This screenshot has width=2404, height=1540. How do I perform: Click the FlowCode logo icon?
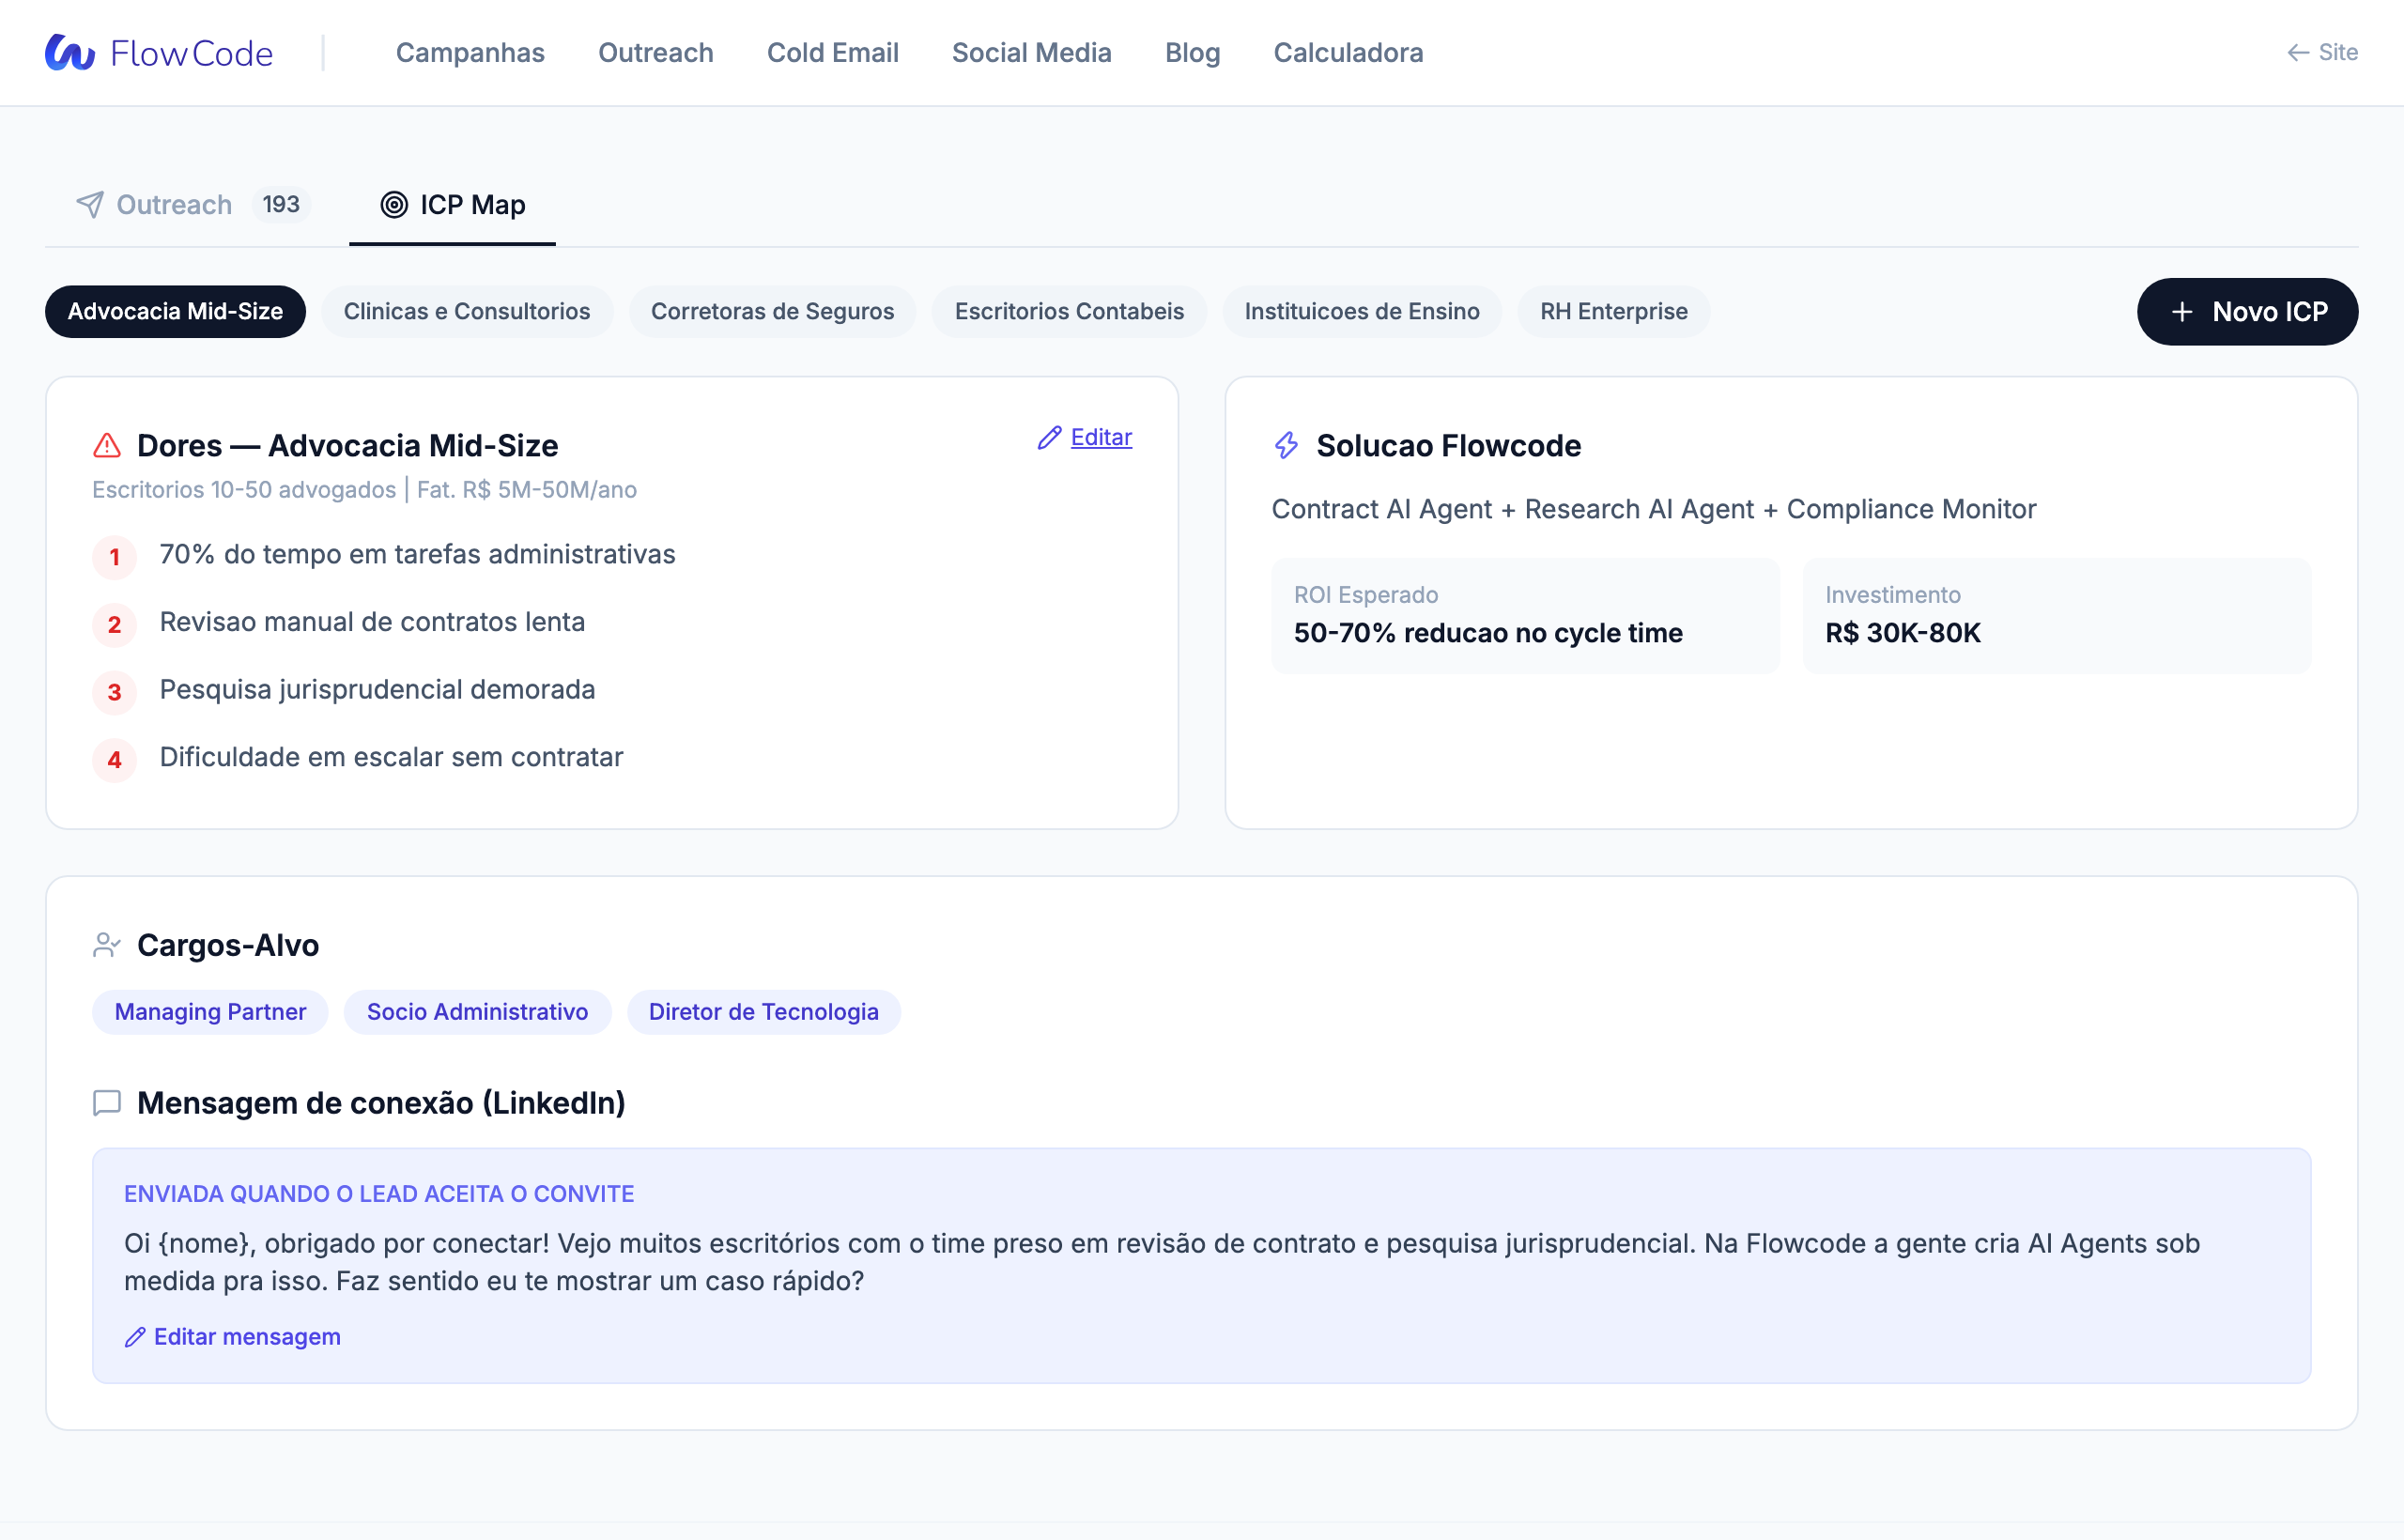pos(70,52)
